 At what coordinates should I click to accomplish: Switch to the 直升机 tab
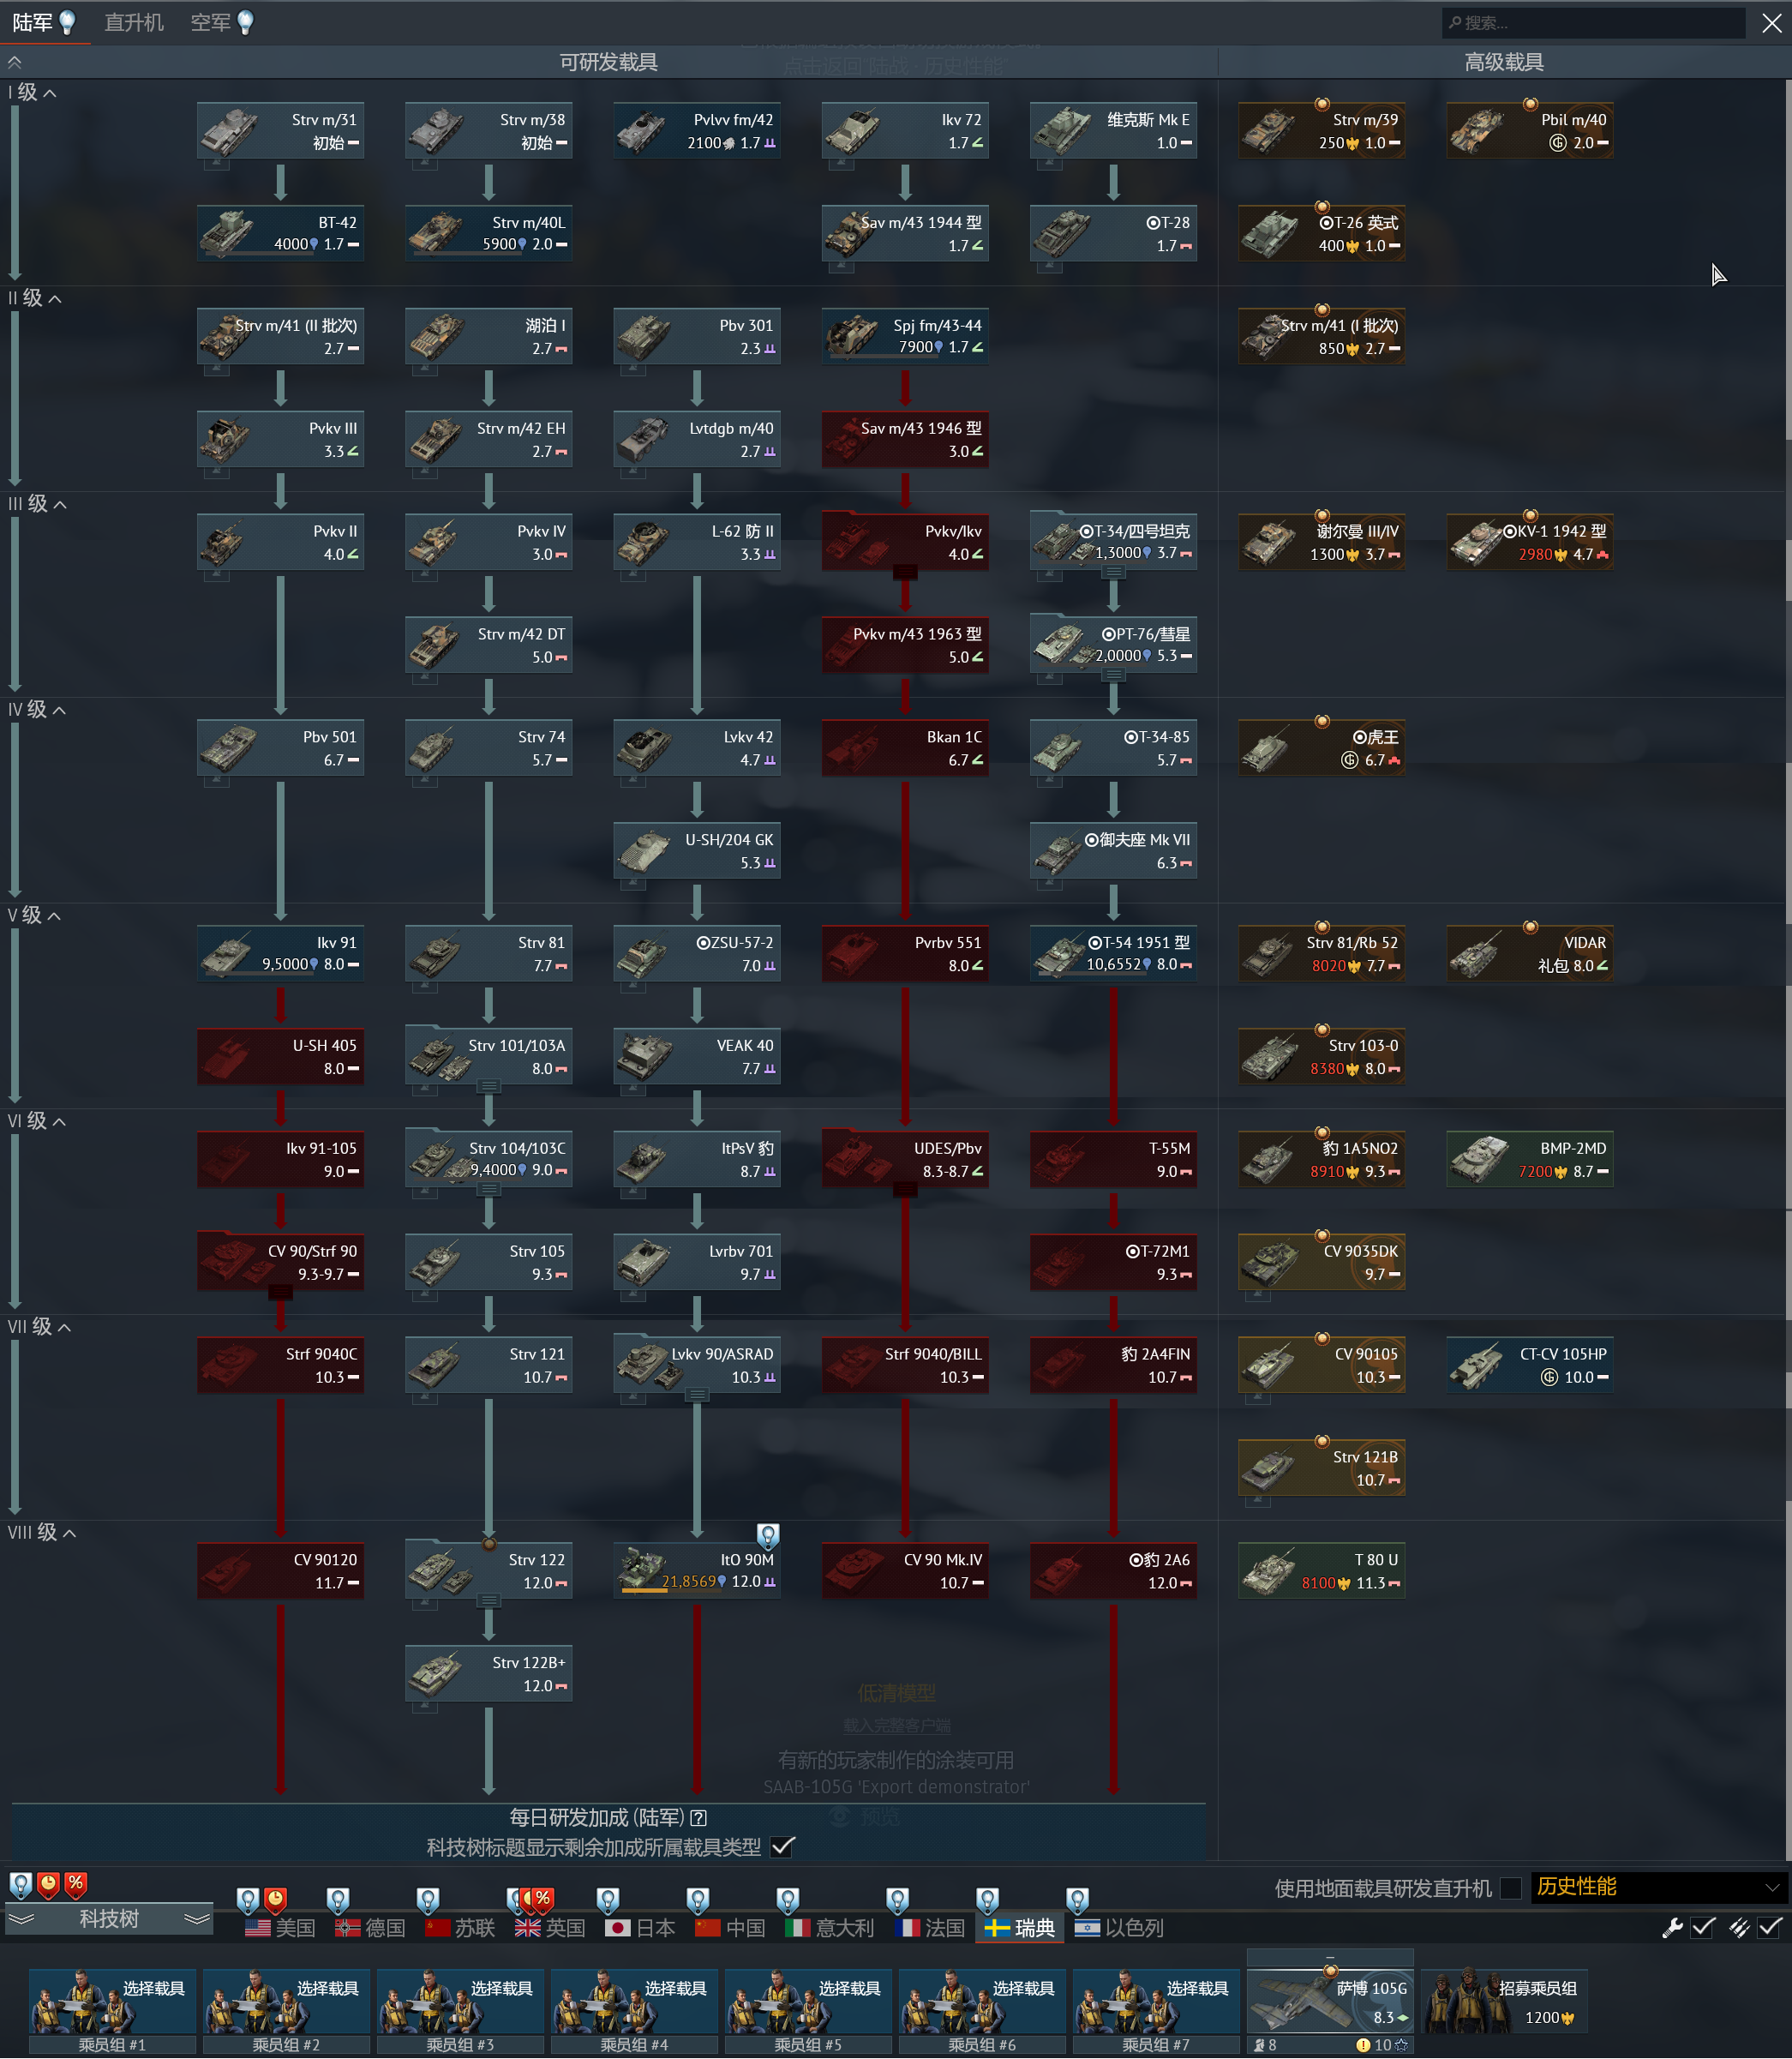134,22
